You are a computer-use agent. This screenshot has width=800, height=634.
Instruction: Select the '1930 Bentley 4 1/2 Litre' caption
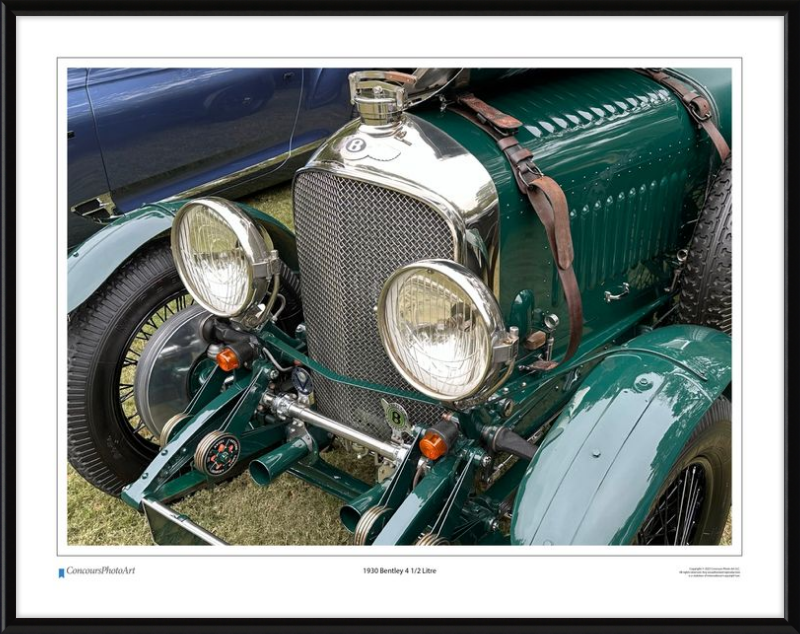coord(399,571)
